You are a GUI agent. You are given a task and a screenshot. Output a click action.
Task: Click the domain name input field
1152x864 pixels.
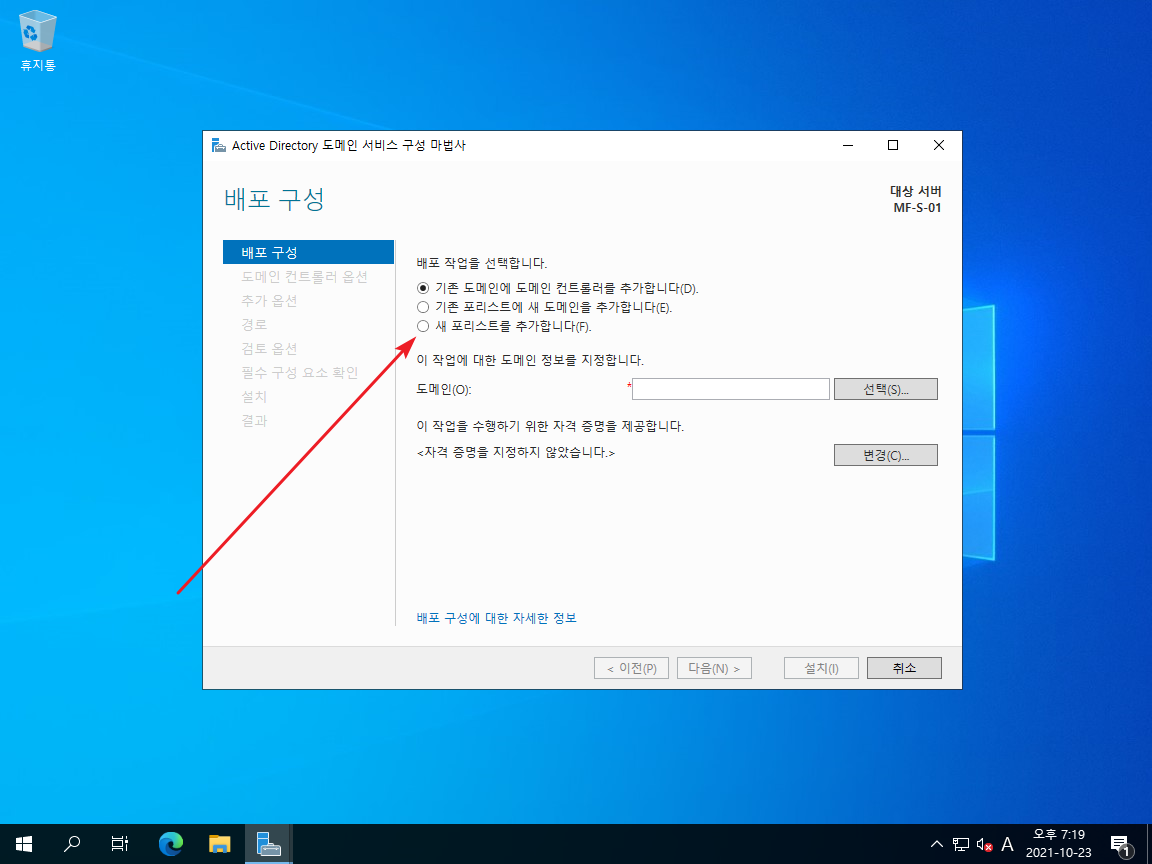click(x=730, y=389)
